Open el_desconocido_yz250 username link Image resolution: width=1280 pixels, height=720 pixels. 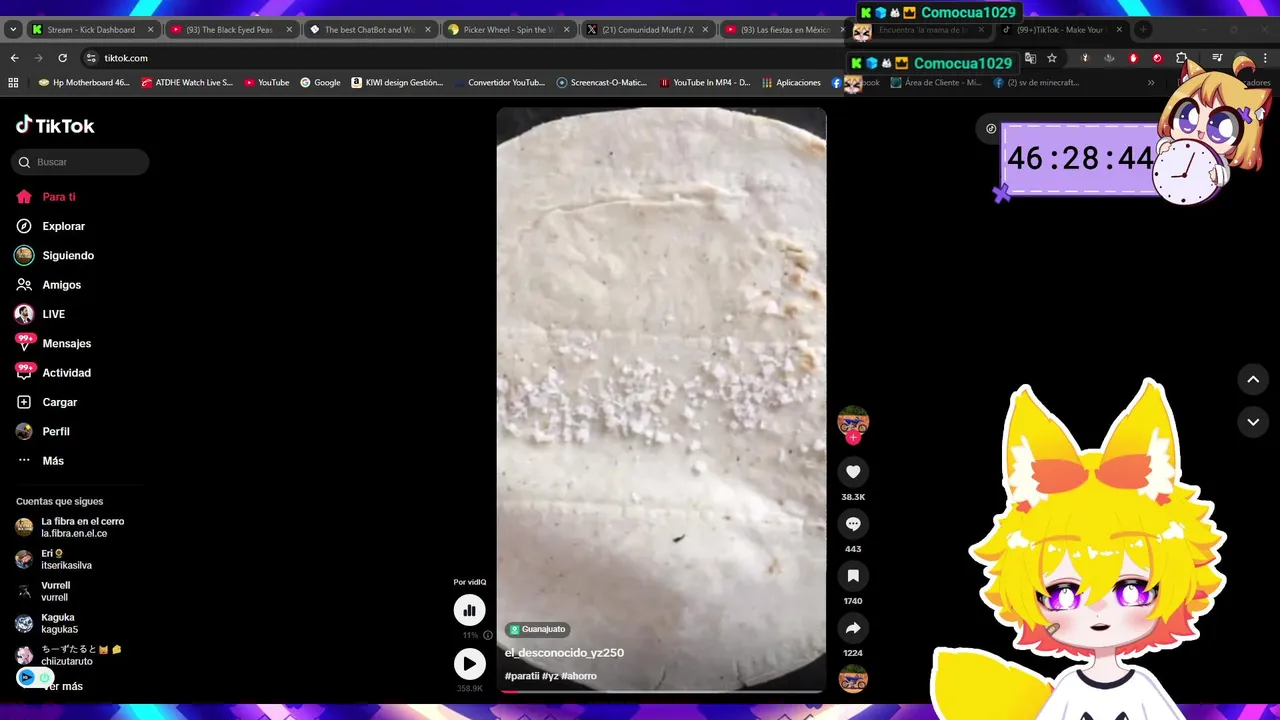(564, 653)
